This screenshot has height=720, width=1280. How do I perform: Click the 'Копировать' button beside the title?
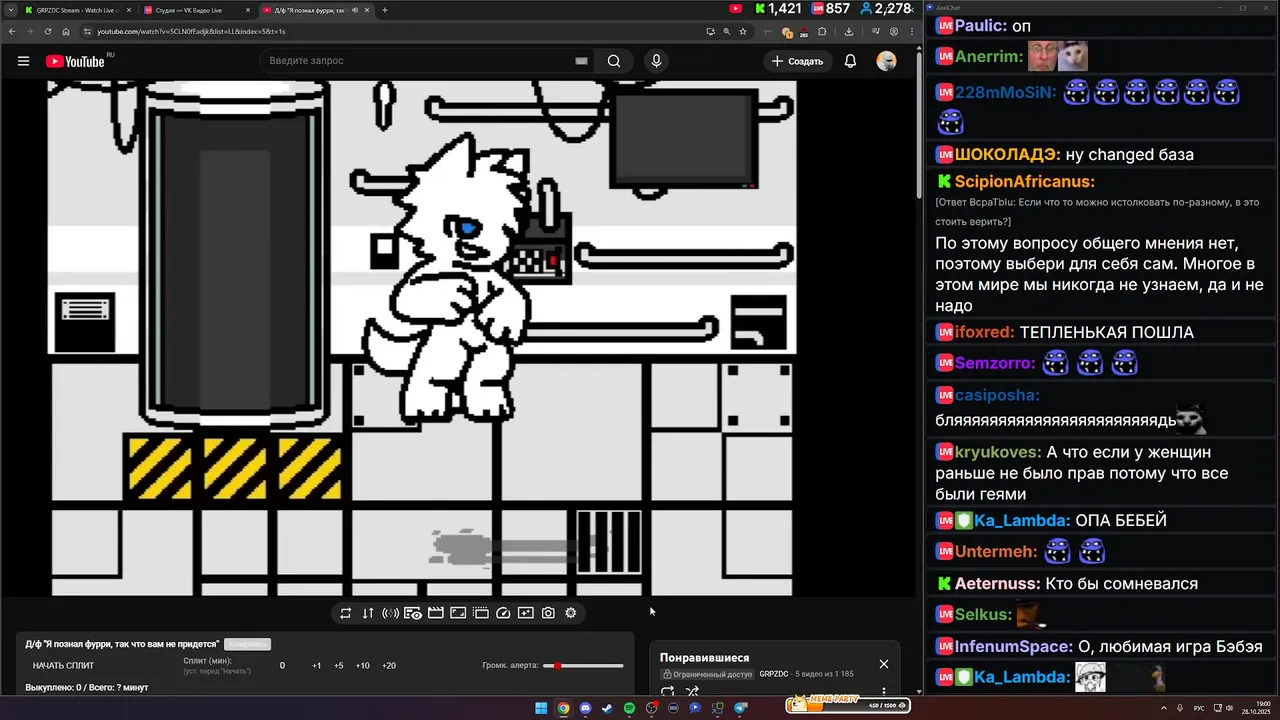[247, 644]
